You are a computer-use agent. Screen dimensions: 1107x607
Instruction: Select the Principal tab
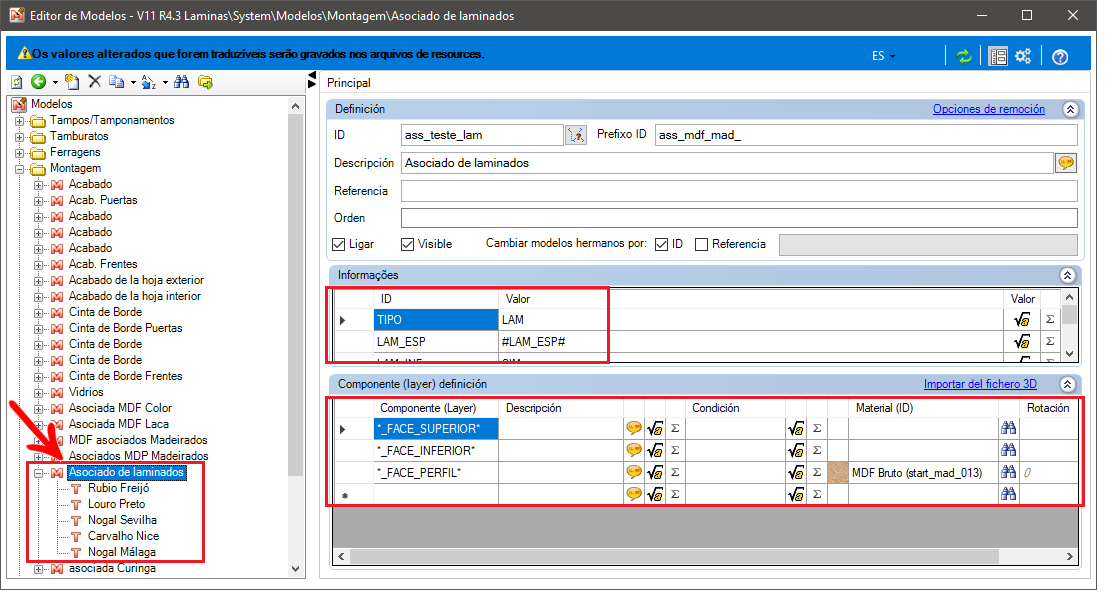coord(349,83)
